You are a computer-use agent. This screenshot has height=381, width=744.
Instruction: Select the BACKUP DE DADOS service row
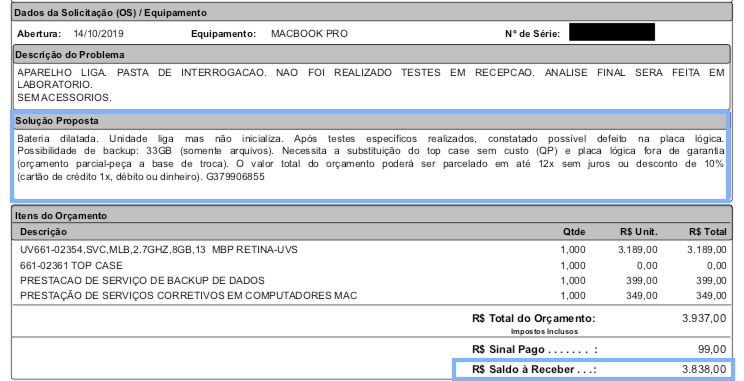click(x=372, y=280)
